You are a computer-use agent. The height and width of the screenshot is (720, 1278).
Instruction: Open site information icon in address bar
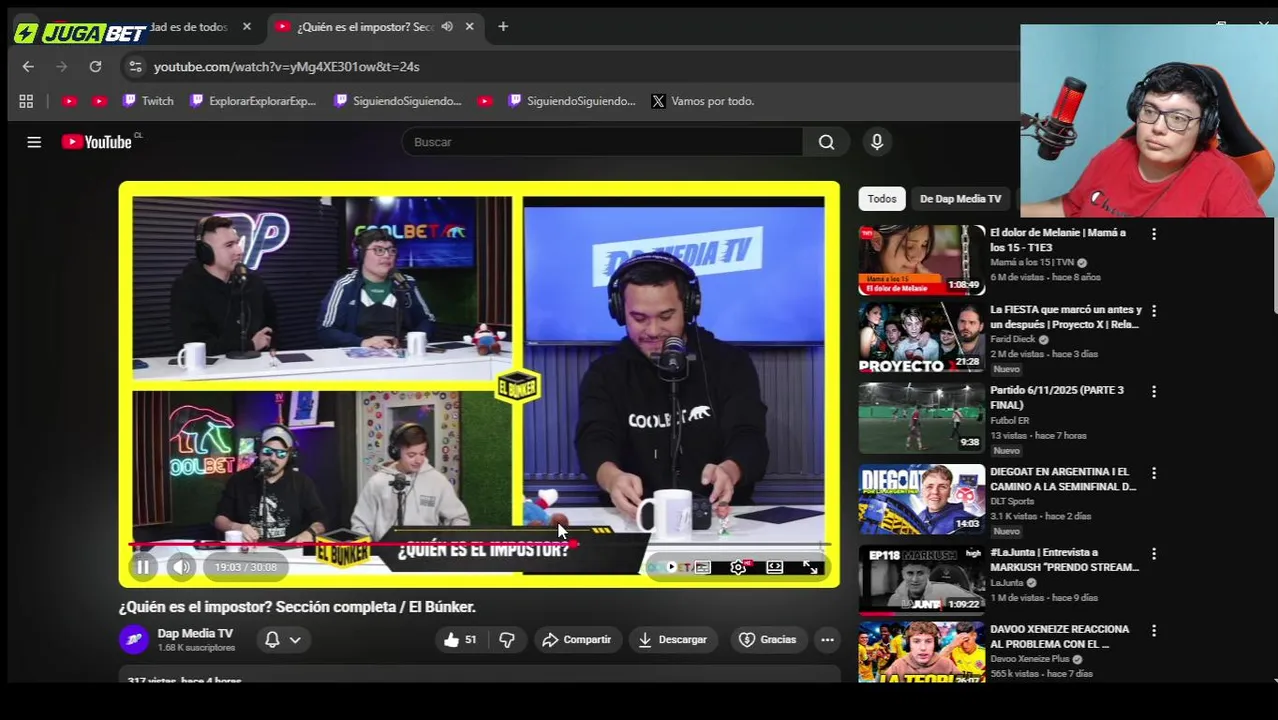135,67
